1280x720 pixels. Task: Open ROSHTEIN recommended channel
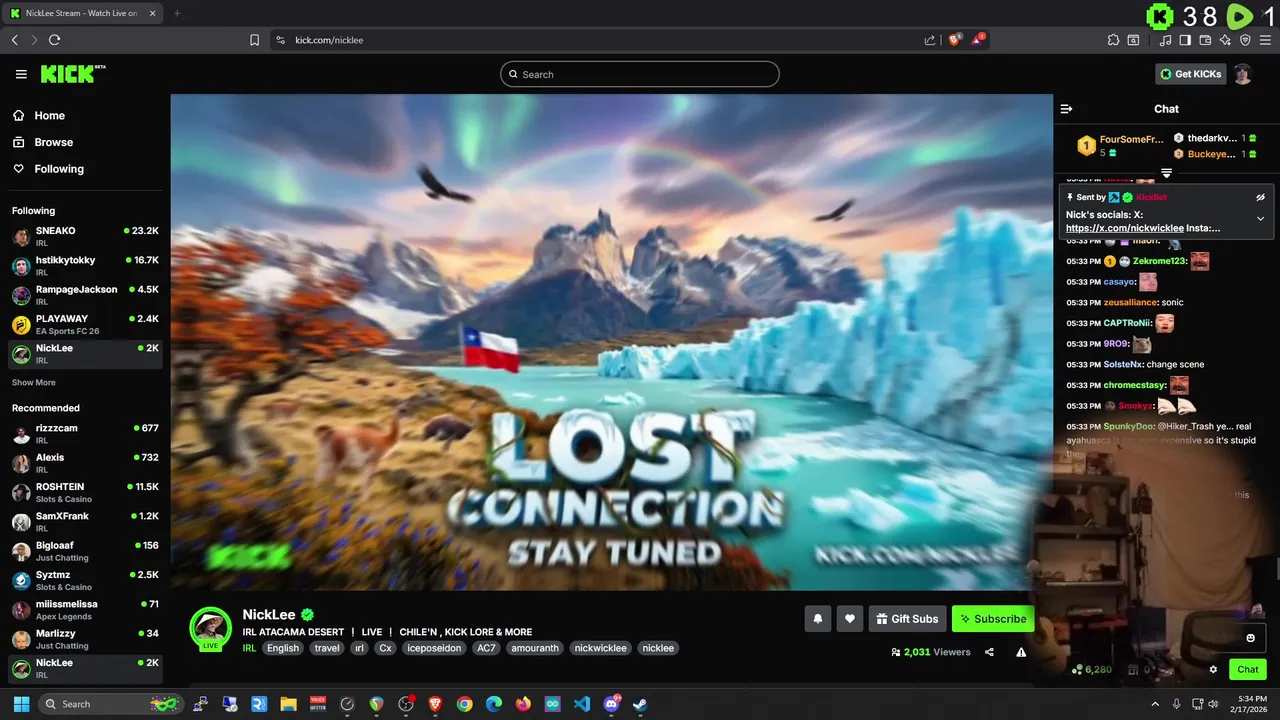[x=85, y=492]
